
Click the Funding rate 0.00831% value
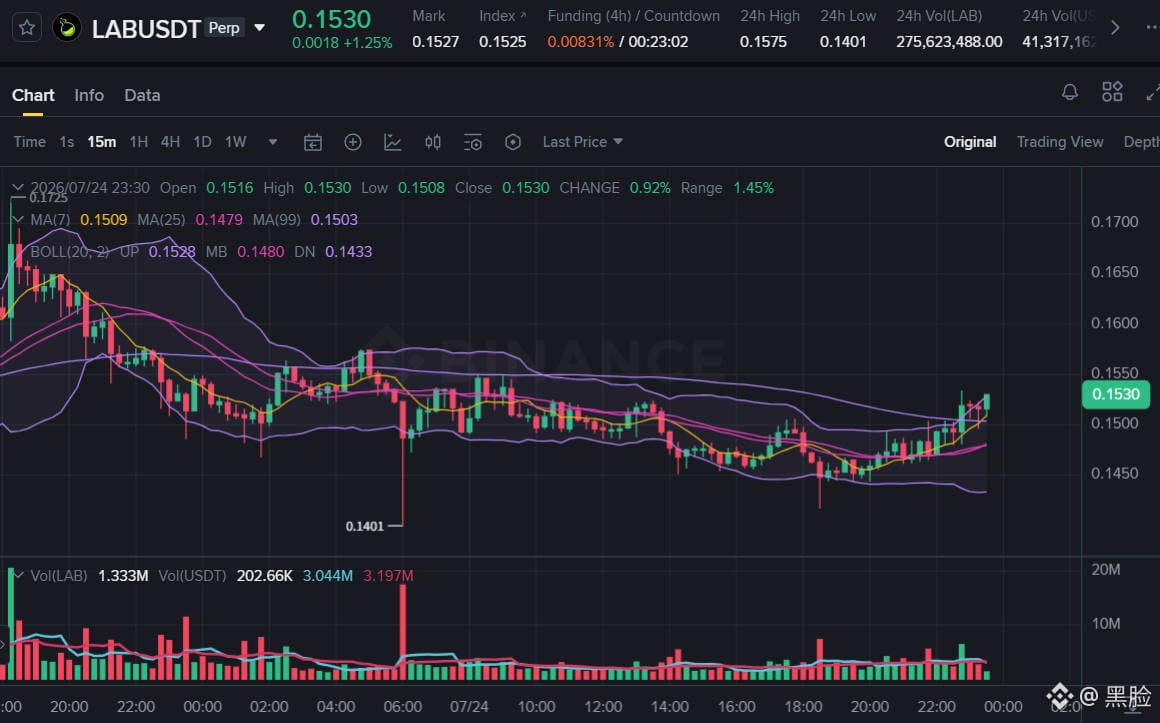coord(581,42)
